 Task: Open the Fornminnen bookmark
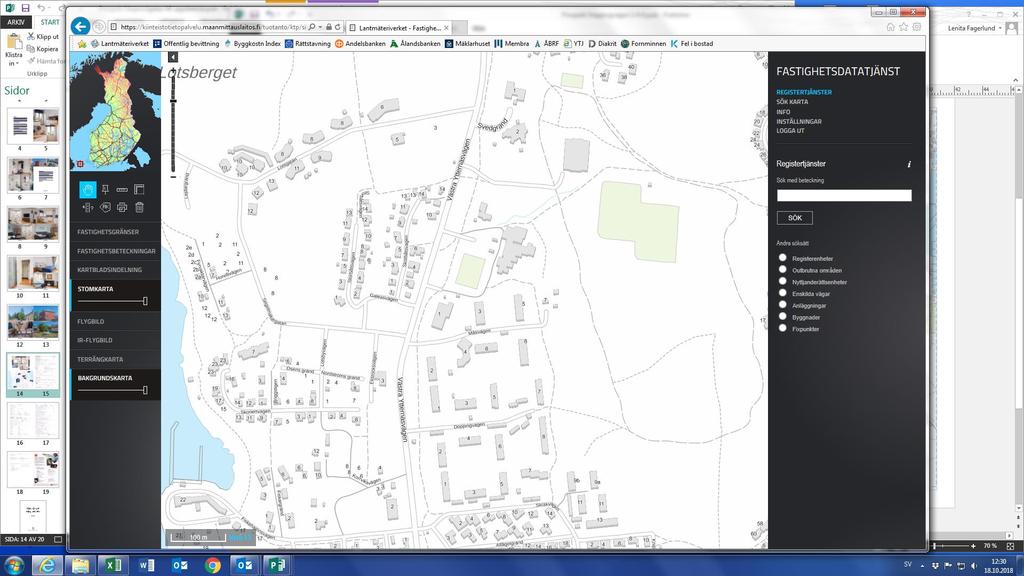pos(643,44)
